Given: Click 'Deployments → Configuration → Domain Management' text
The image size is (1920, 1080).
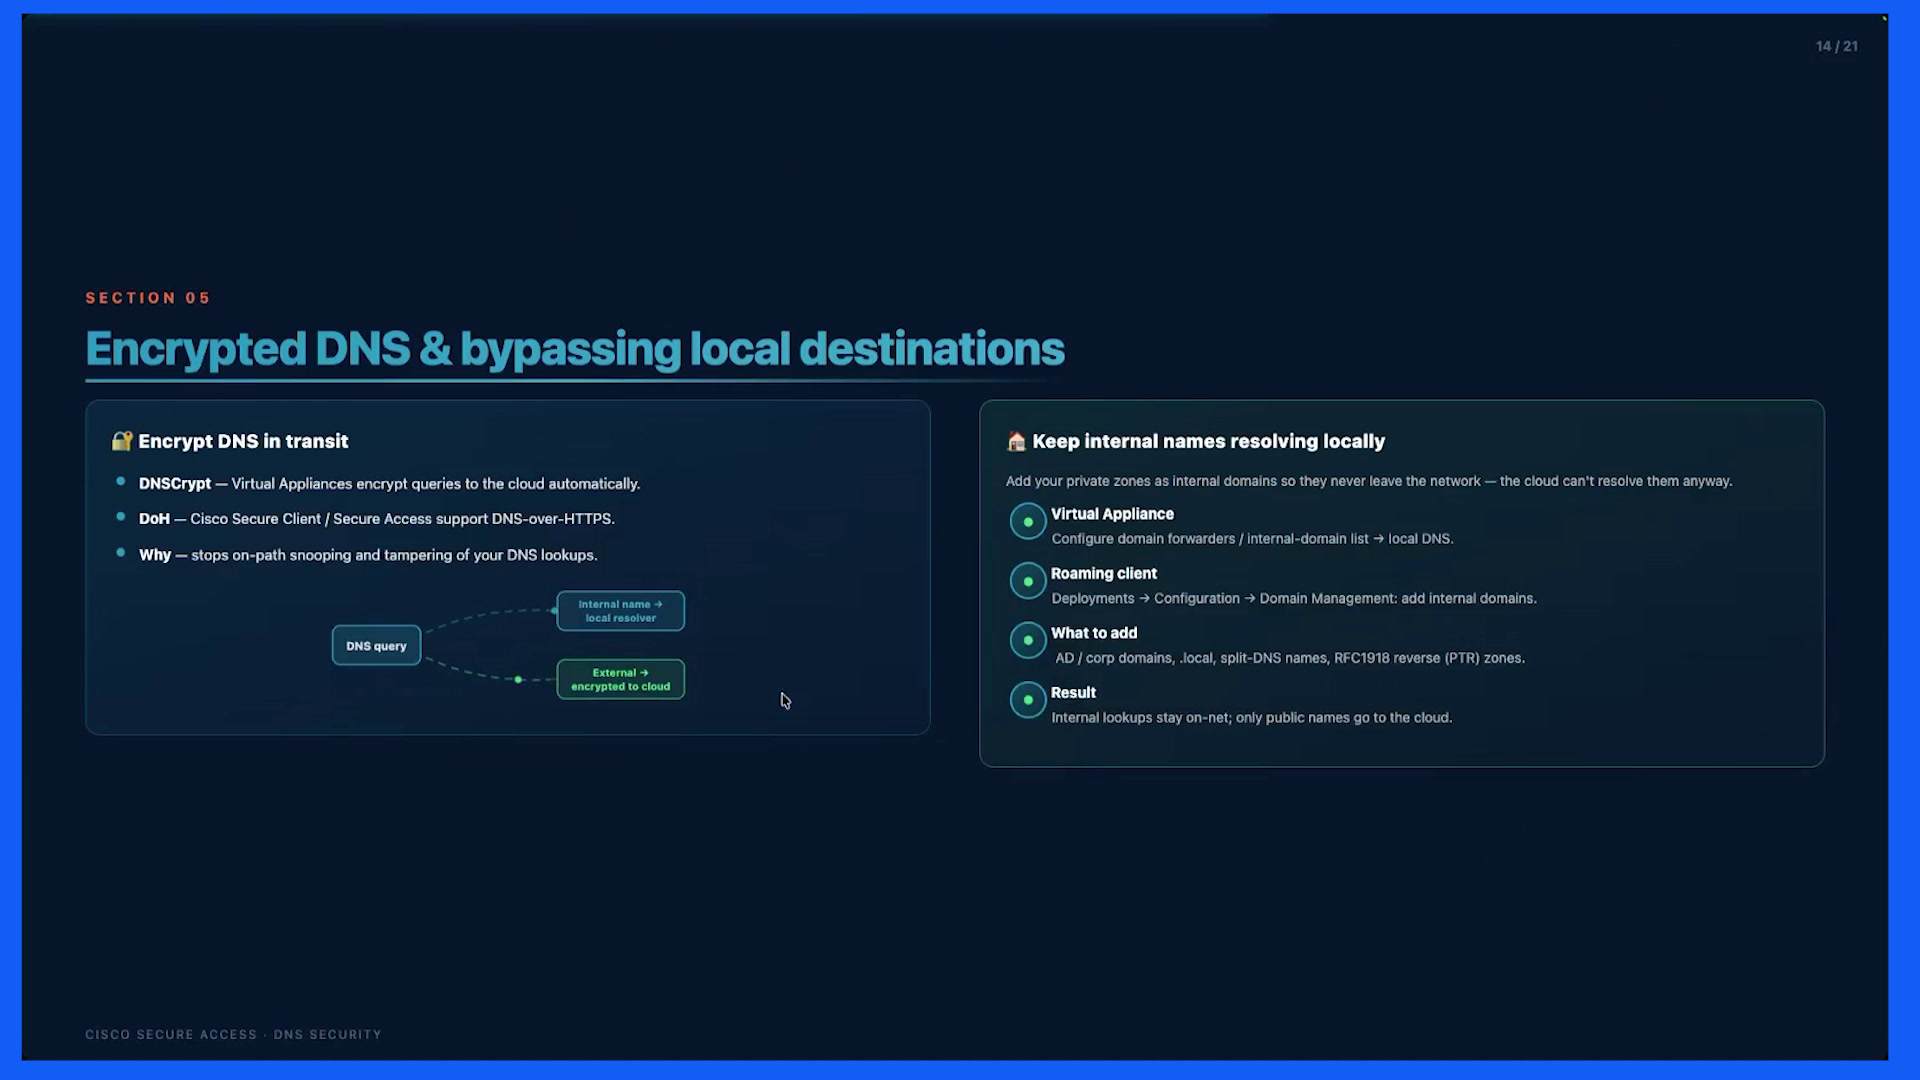Looking at the screenshot, I should point(1293,598).
